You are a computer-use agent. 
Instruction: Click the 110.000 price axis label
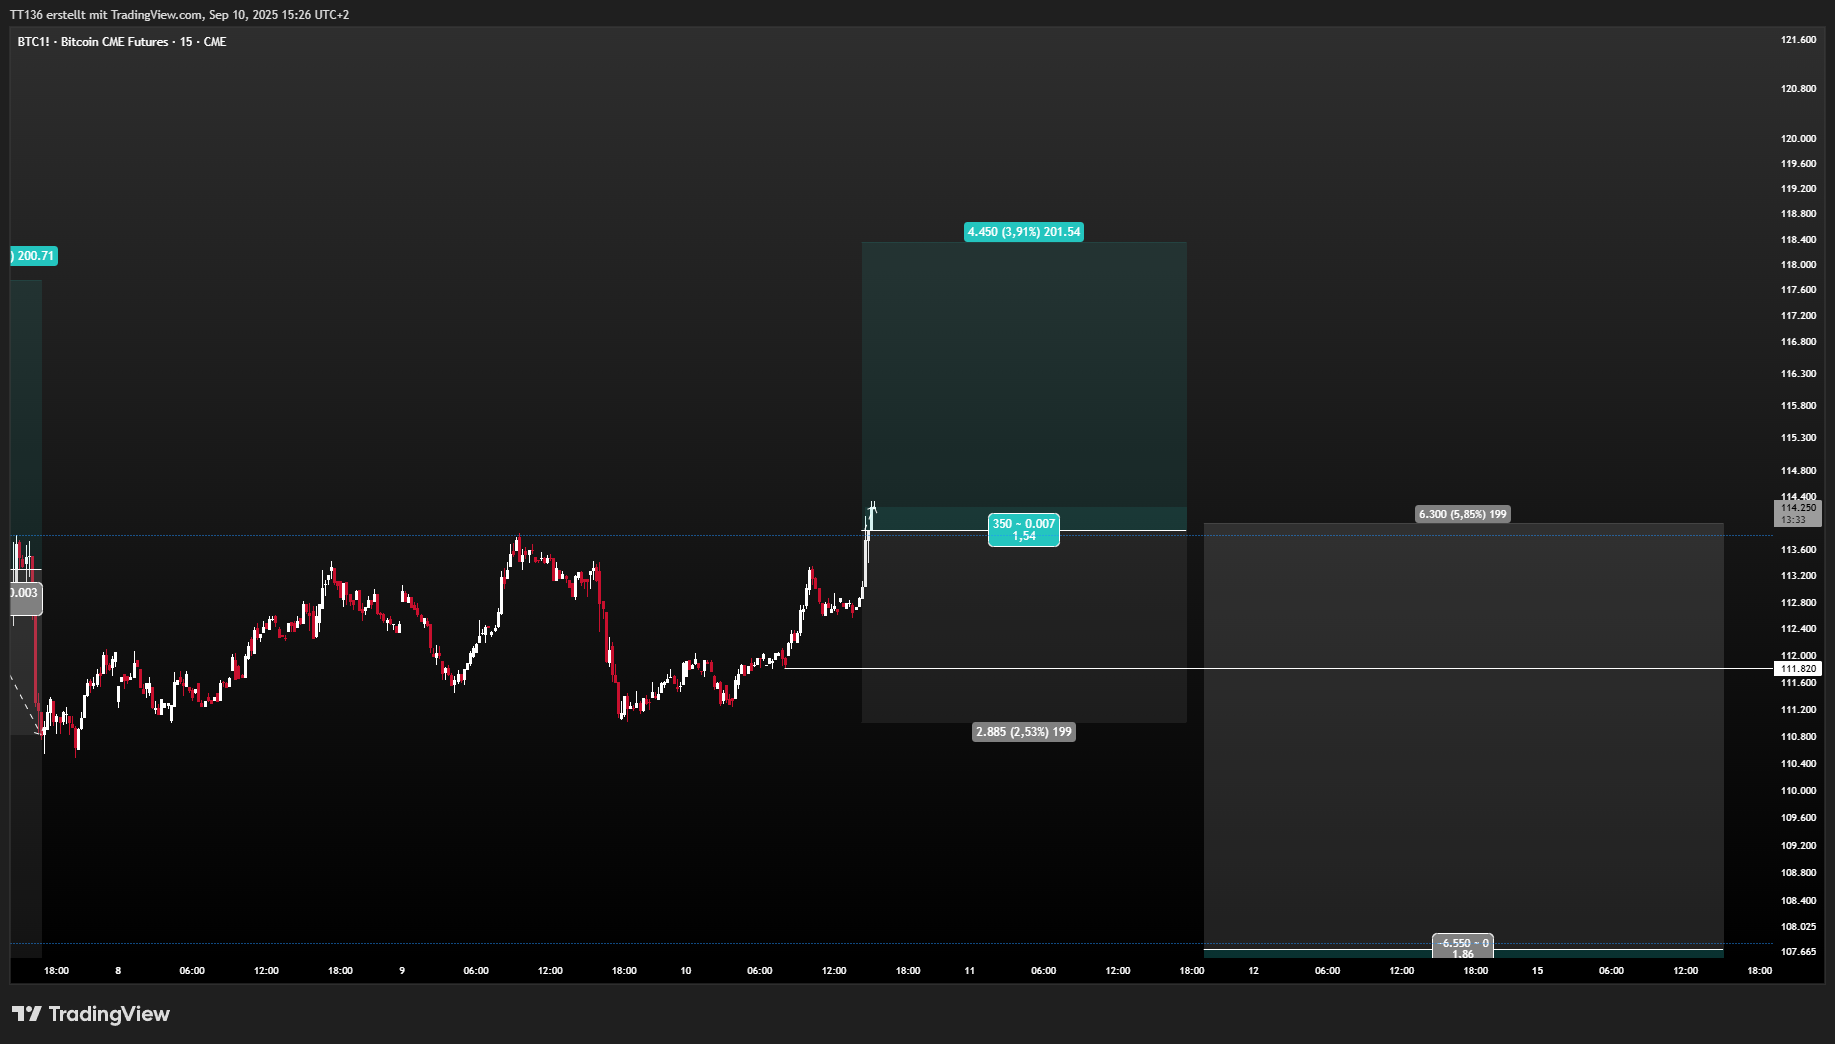1798,791
